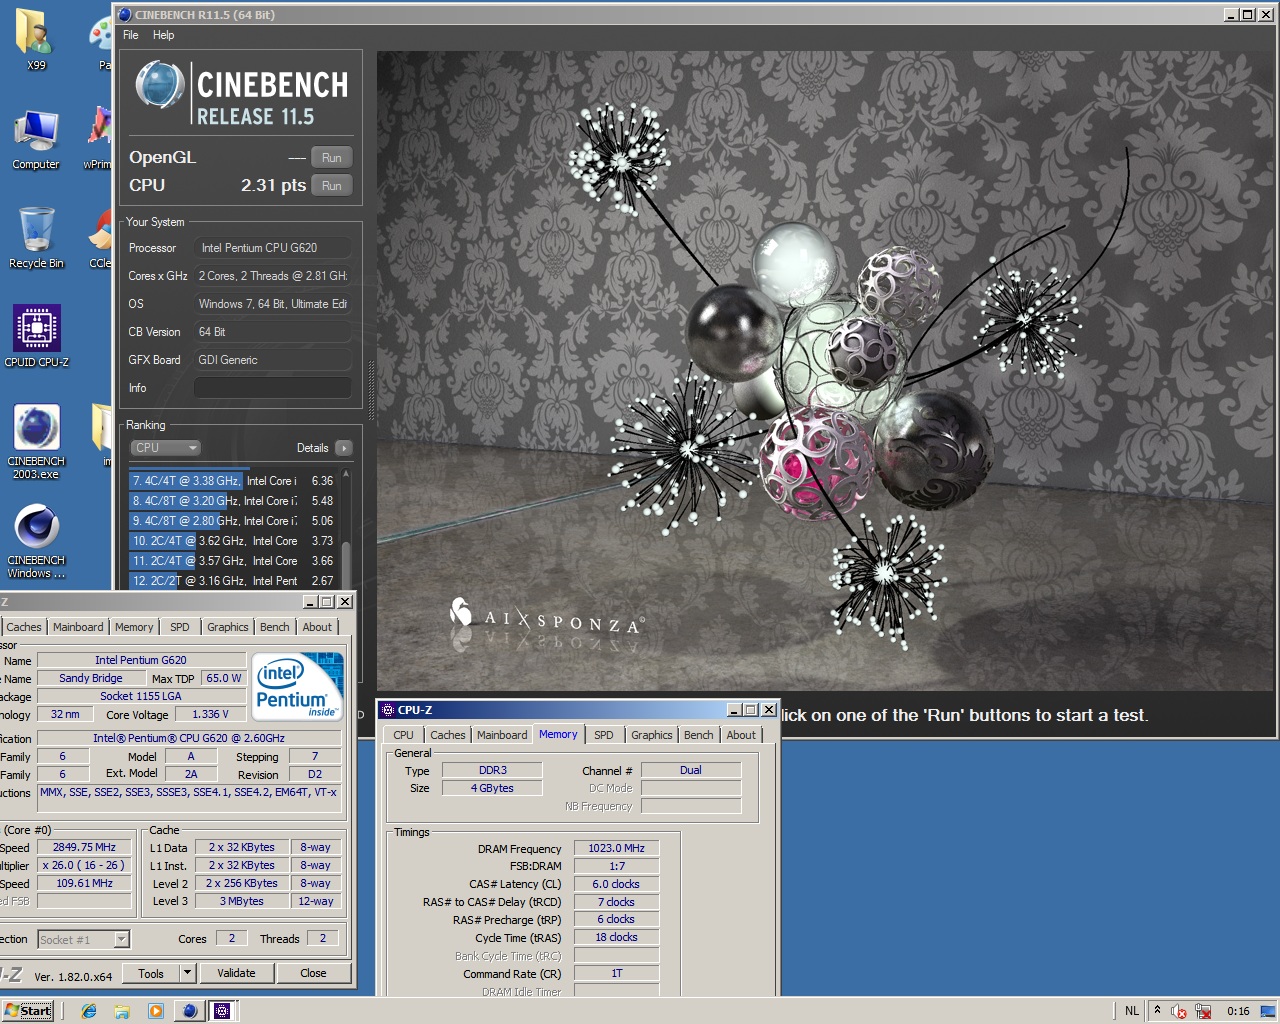Image resolution: width=1280 pixels, height=1024 pixels.
Task: Select ranking row 7 at 3.38 GHz
Action: [x=234, y=481]
